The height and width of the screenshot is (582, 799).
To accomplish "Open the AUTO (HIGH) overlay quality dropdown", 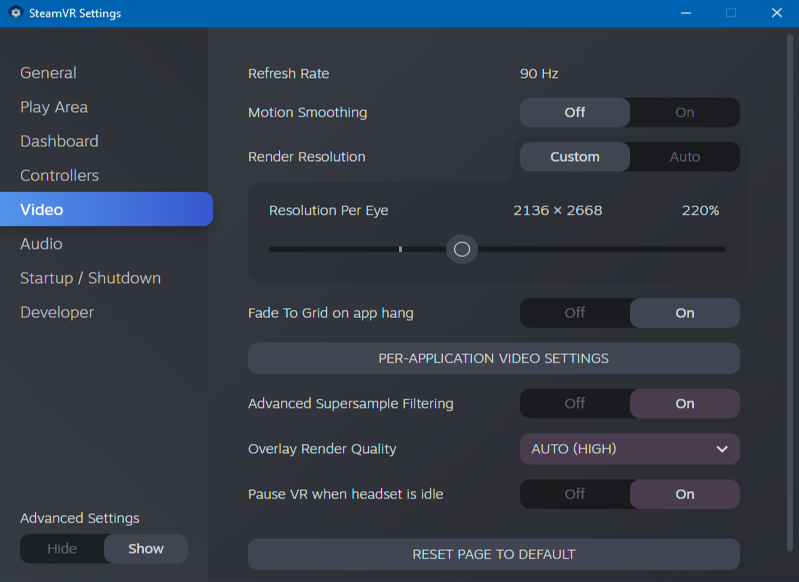I will [630, 449].
